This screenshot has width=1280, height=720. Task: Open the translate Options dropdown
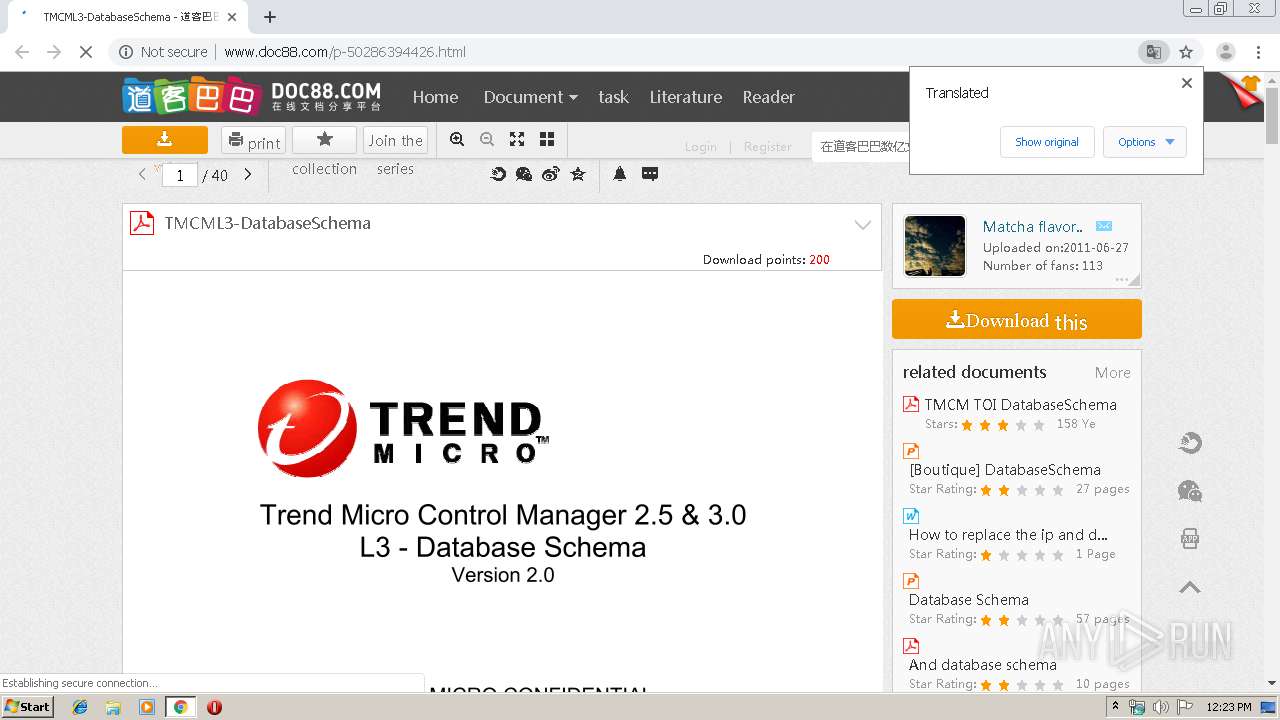click(1145, 142)
